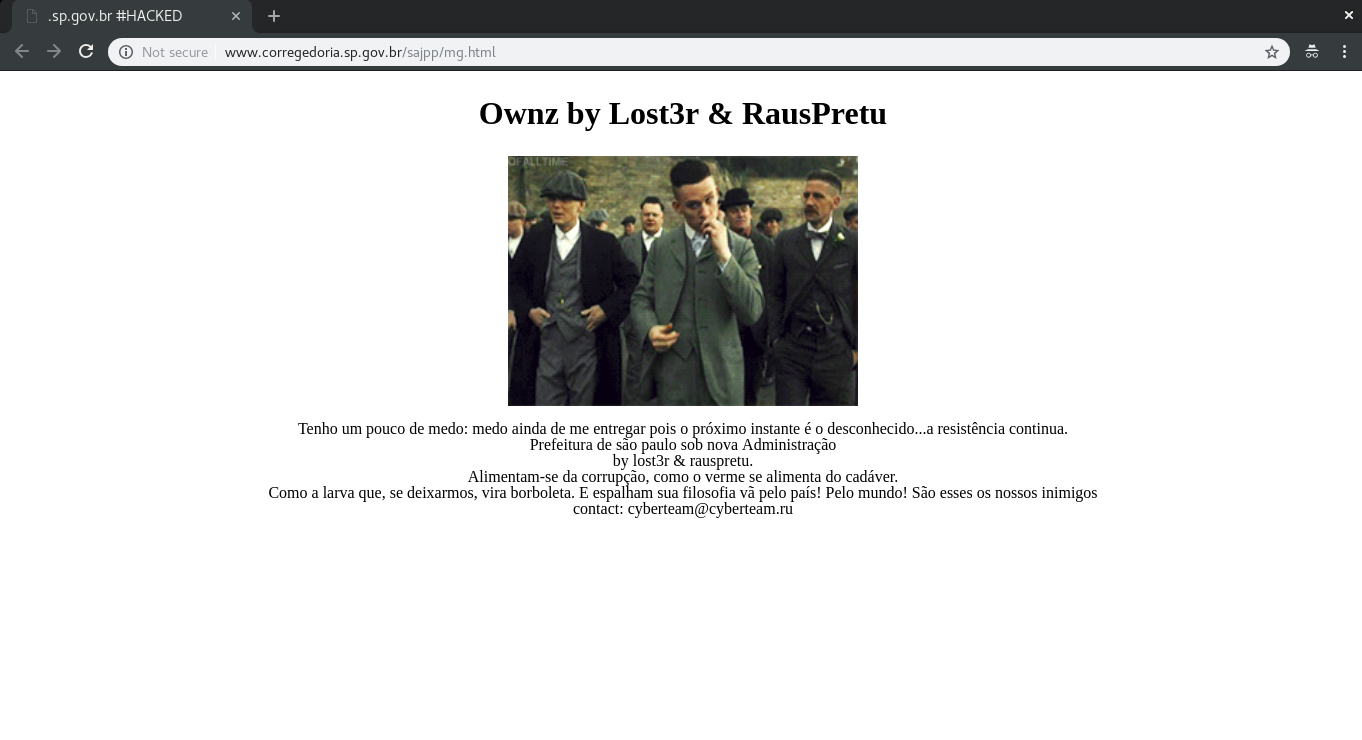Close the .sp.gov.br #HACKED tab

(236, 16)
